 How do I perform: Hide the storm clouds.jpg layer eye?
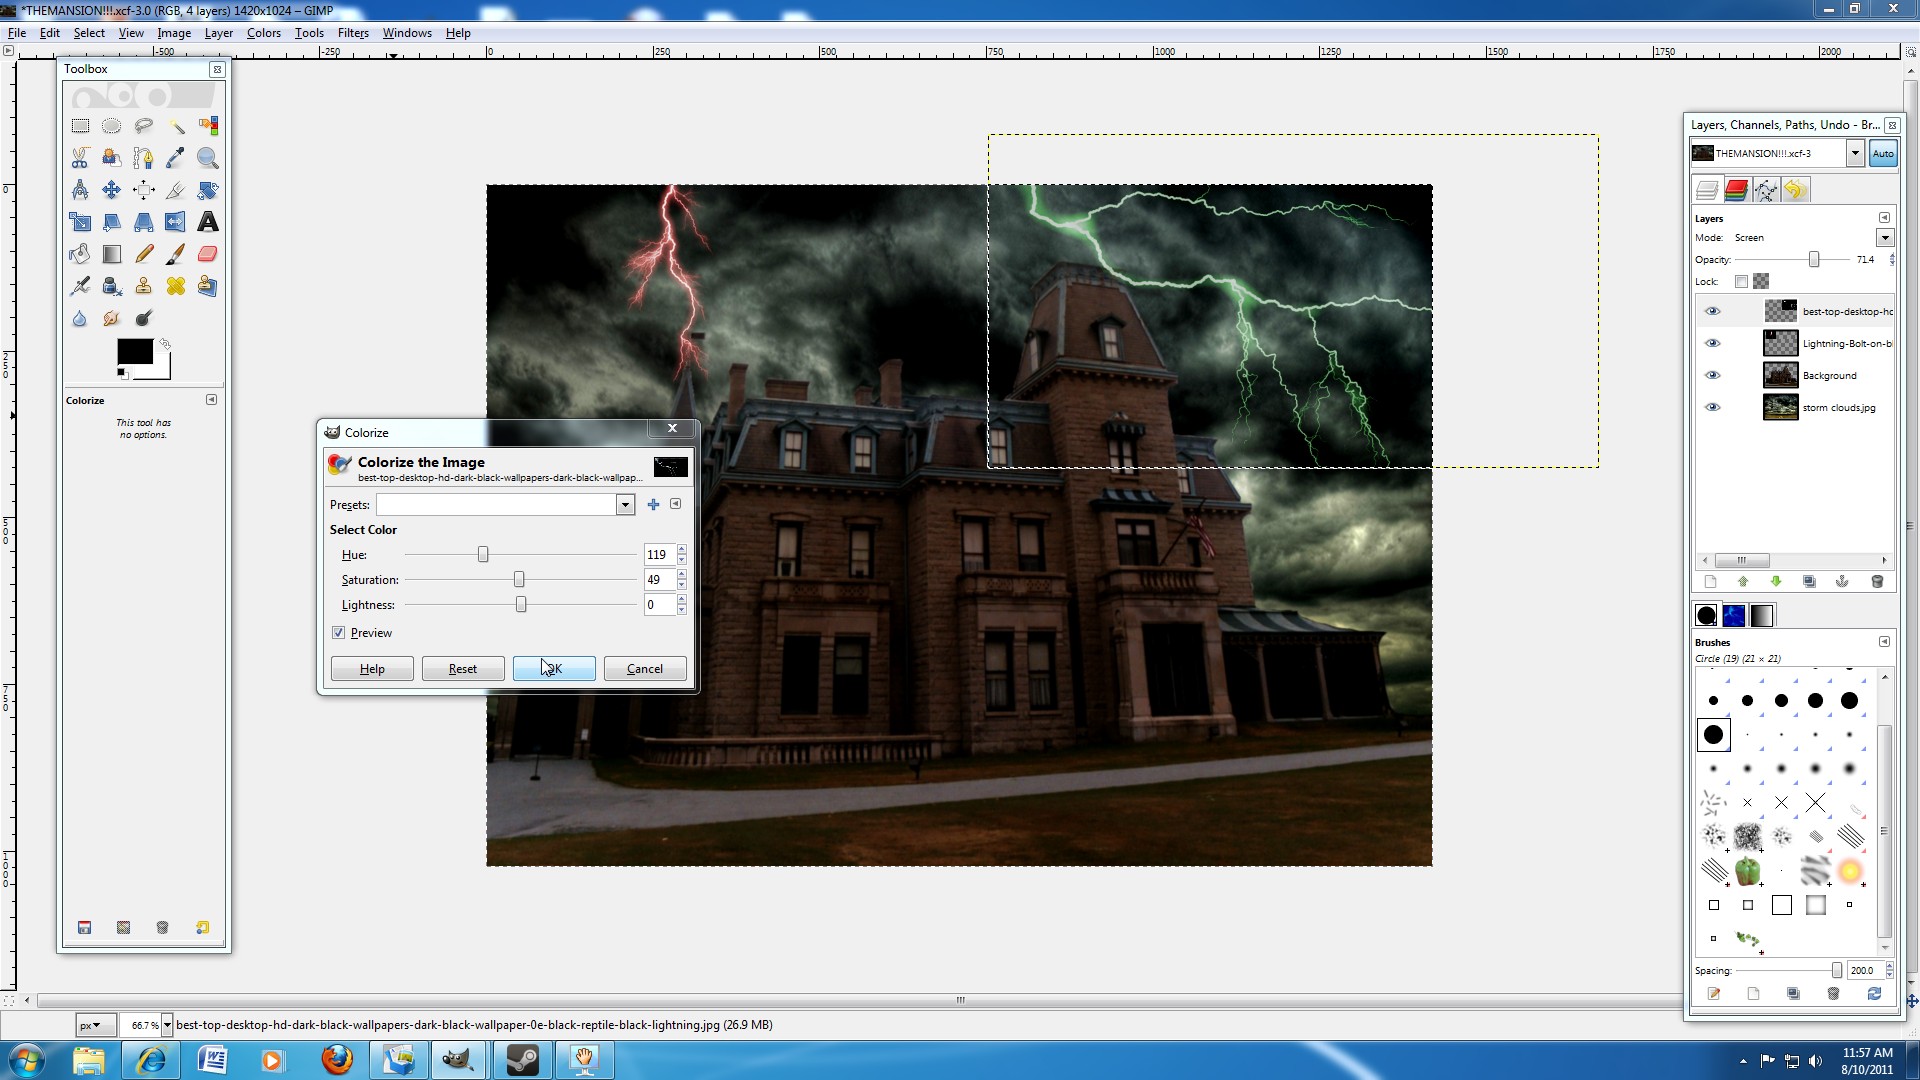[x=1712, y=408]
